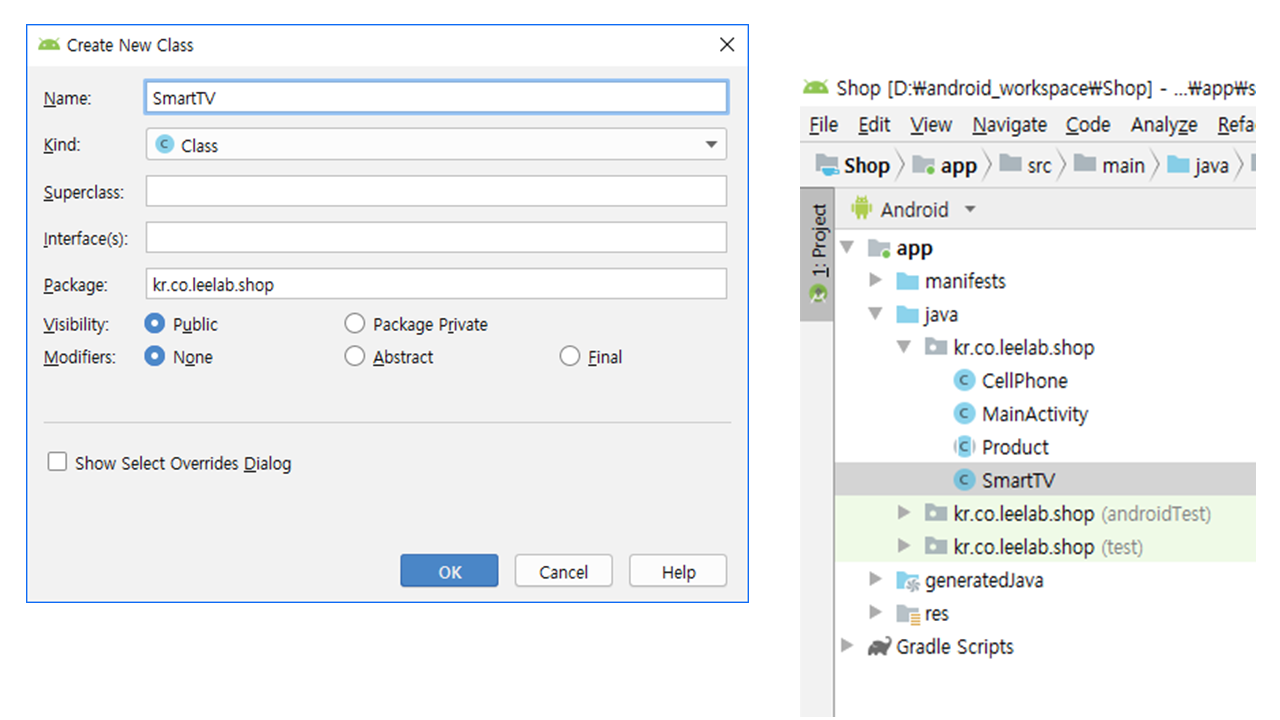
Task: Click the Product abstract class icon
Action: point(964,447)
